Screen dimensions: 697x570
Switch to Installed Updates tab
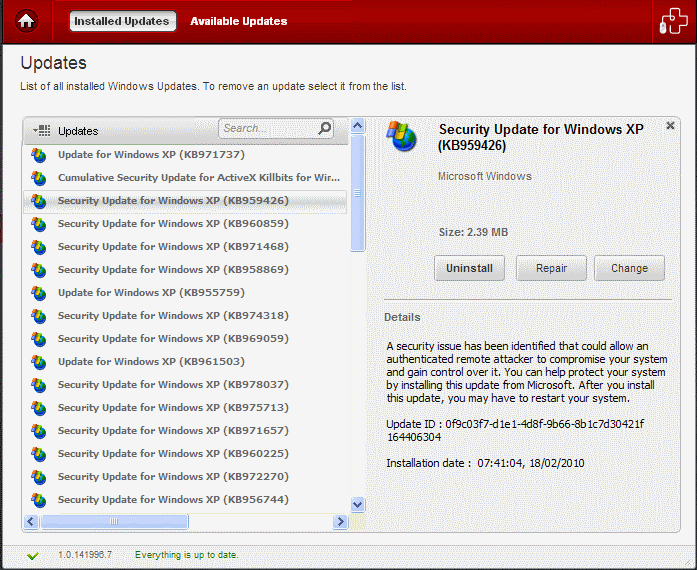122,21
